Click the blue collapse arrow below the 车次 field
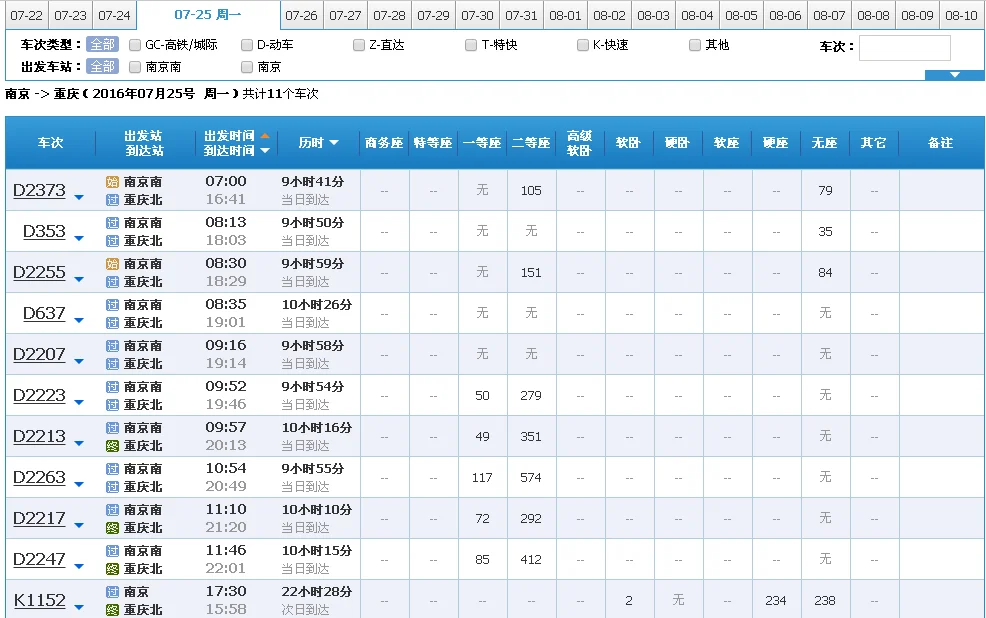This screenshot has height=618, width=986. click(955, 74)
